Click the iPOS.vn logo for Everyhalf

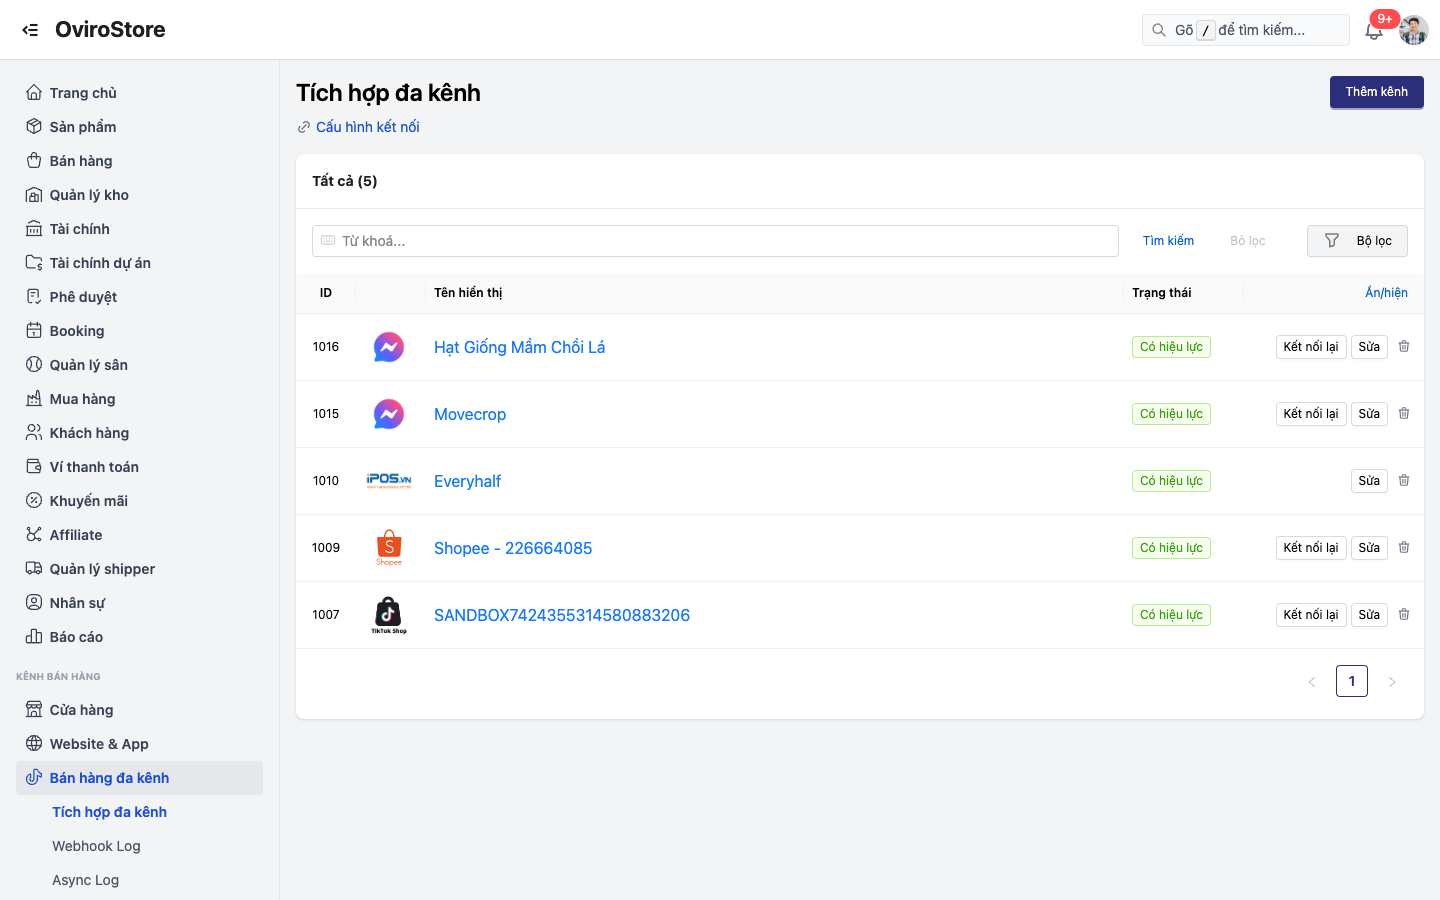[389, 481]
